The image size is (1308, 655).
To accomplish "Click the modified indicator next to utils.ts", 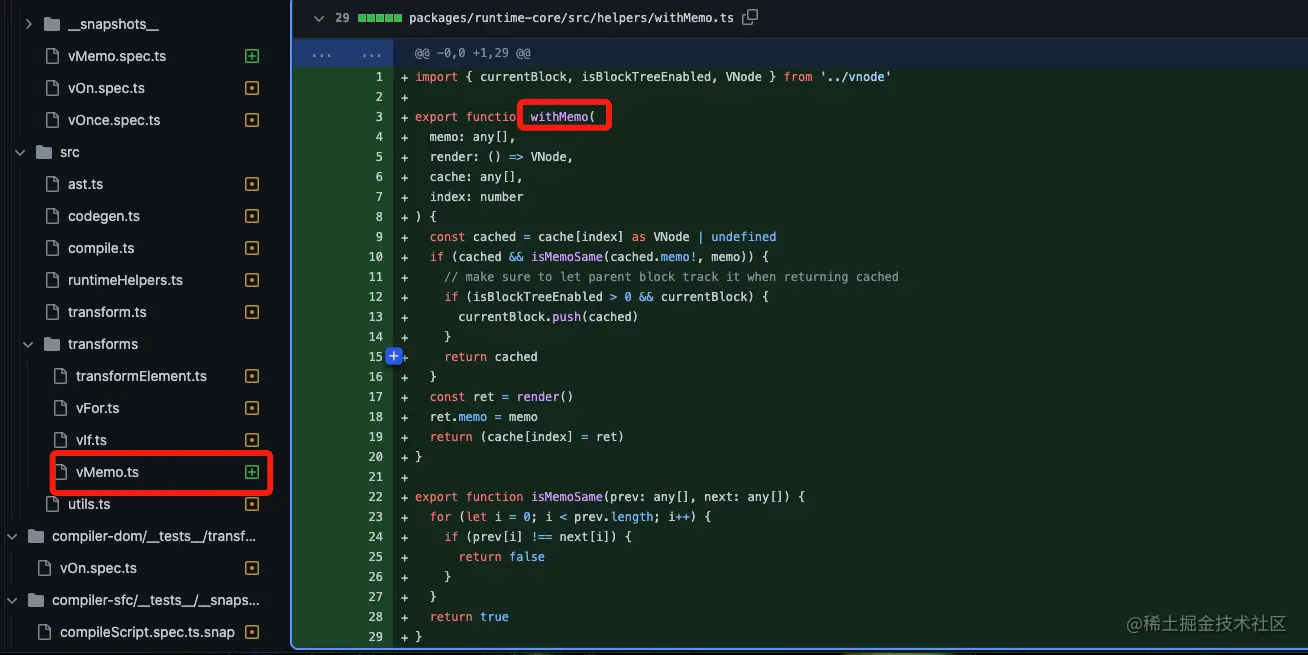I will [x=251, y=504].
